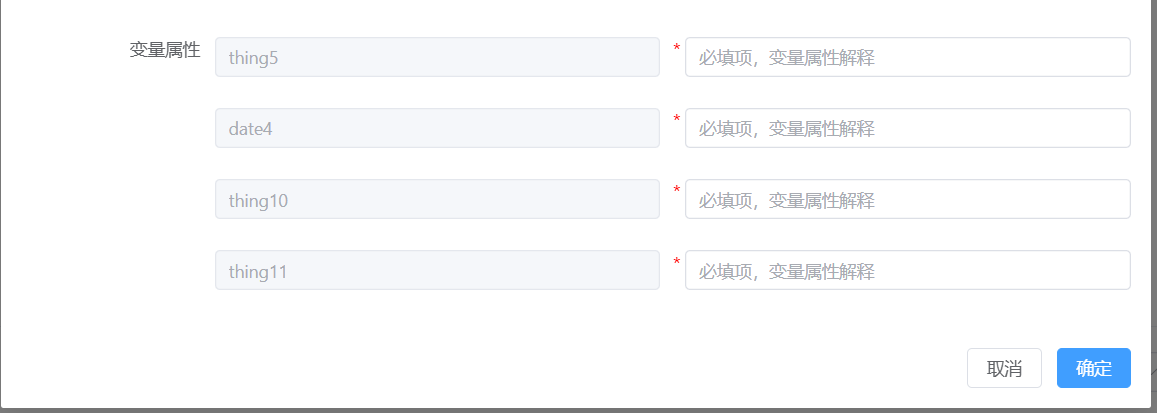The image size is (1157, 413).
Task: Focus the explanation input beside date4
Action: coord(908,128)
